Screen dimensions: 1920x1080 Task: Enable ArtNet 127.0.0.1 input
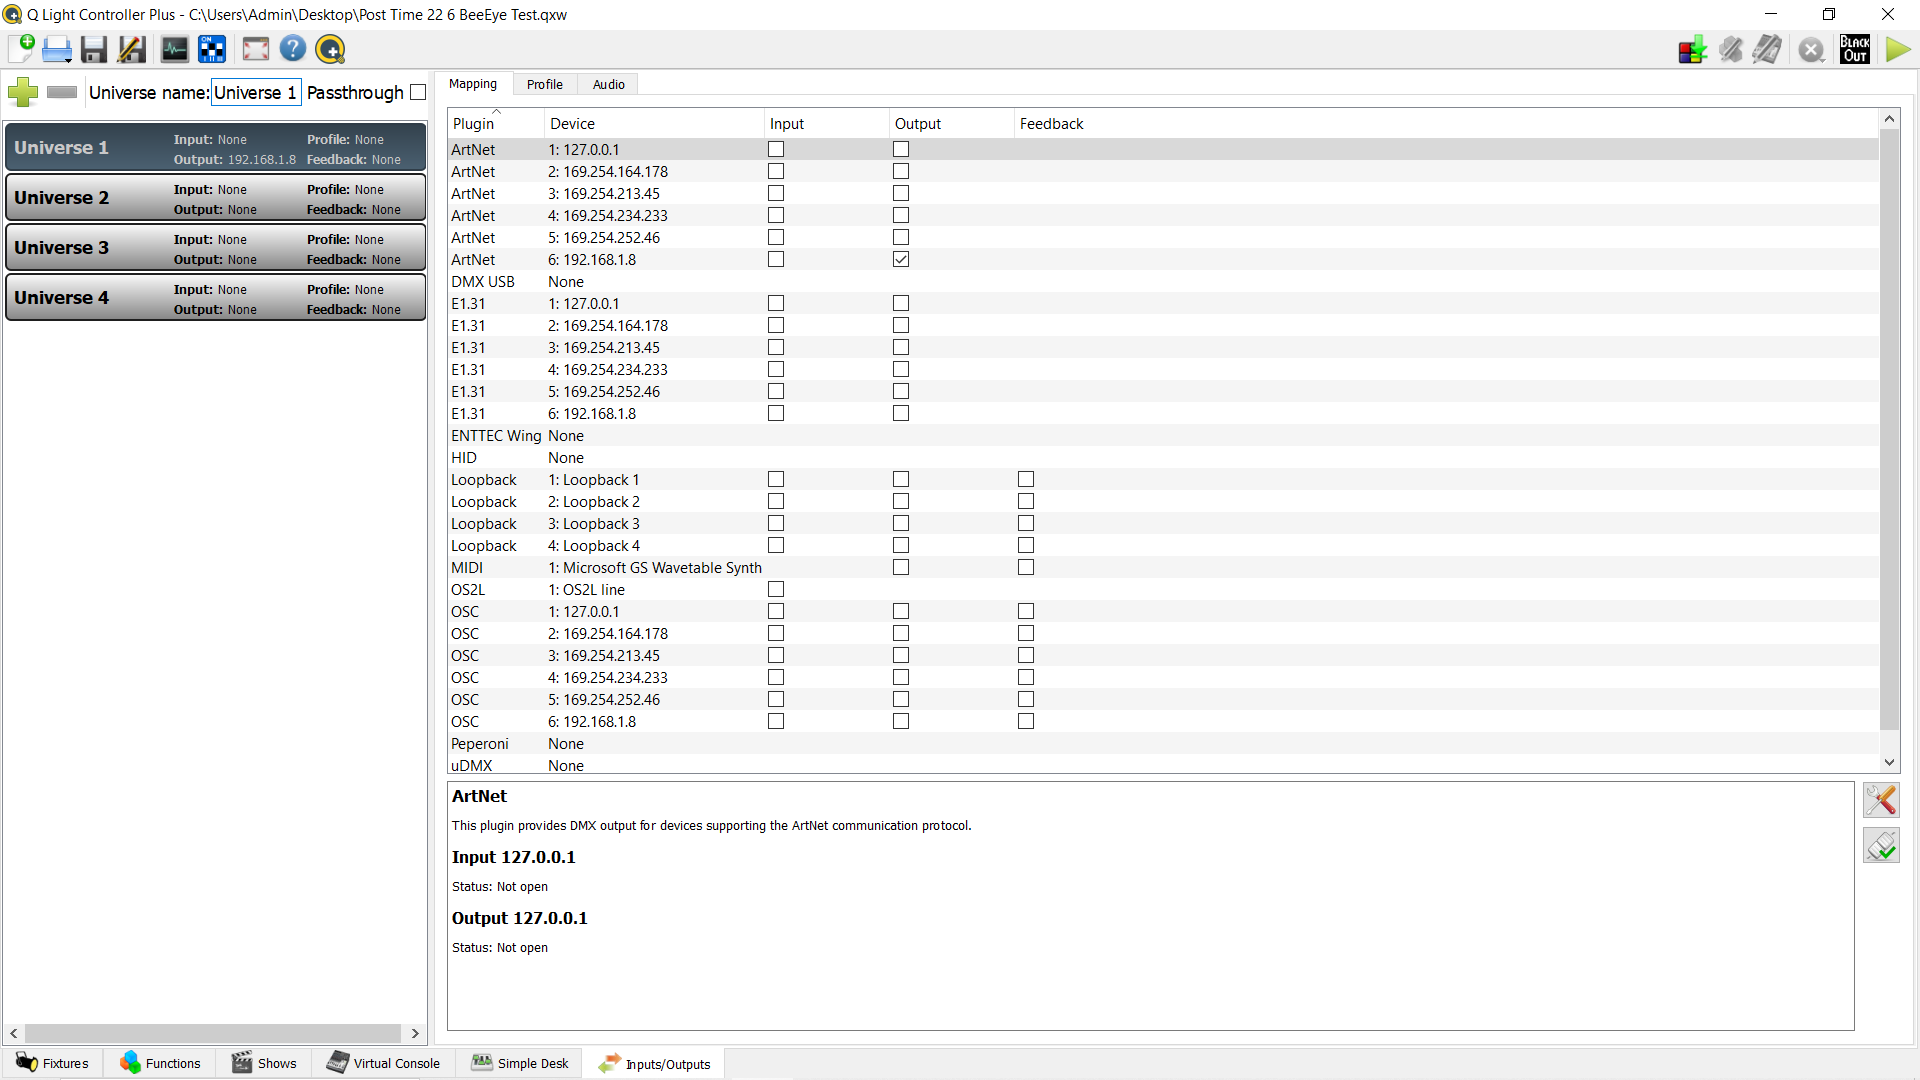coord(776,149)
